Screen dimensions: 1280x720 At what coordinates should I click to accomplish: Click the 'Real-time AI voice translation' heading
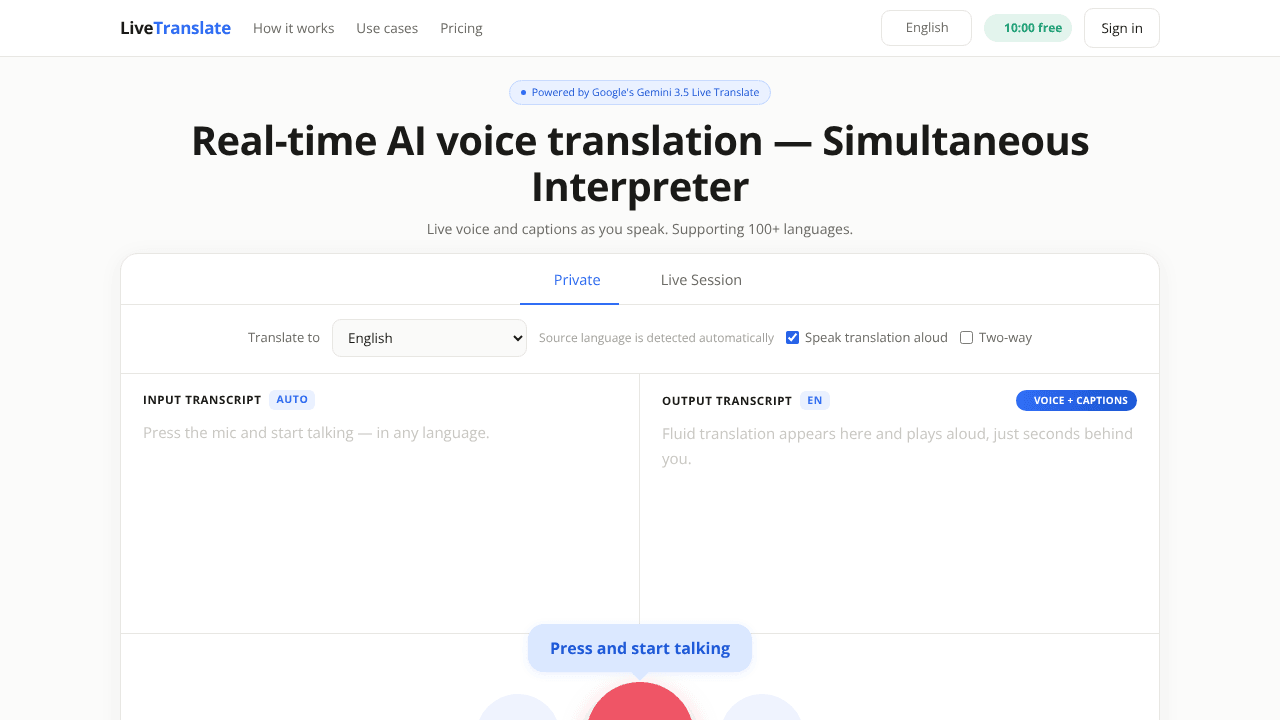coord(640,164)
